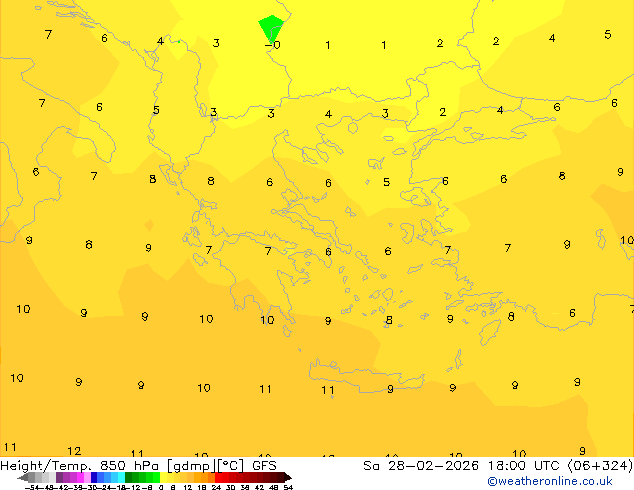
Task: Click the bright yellow swatch in legend
Action: coord(163,477)
